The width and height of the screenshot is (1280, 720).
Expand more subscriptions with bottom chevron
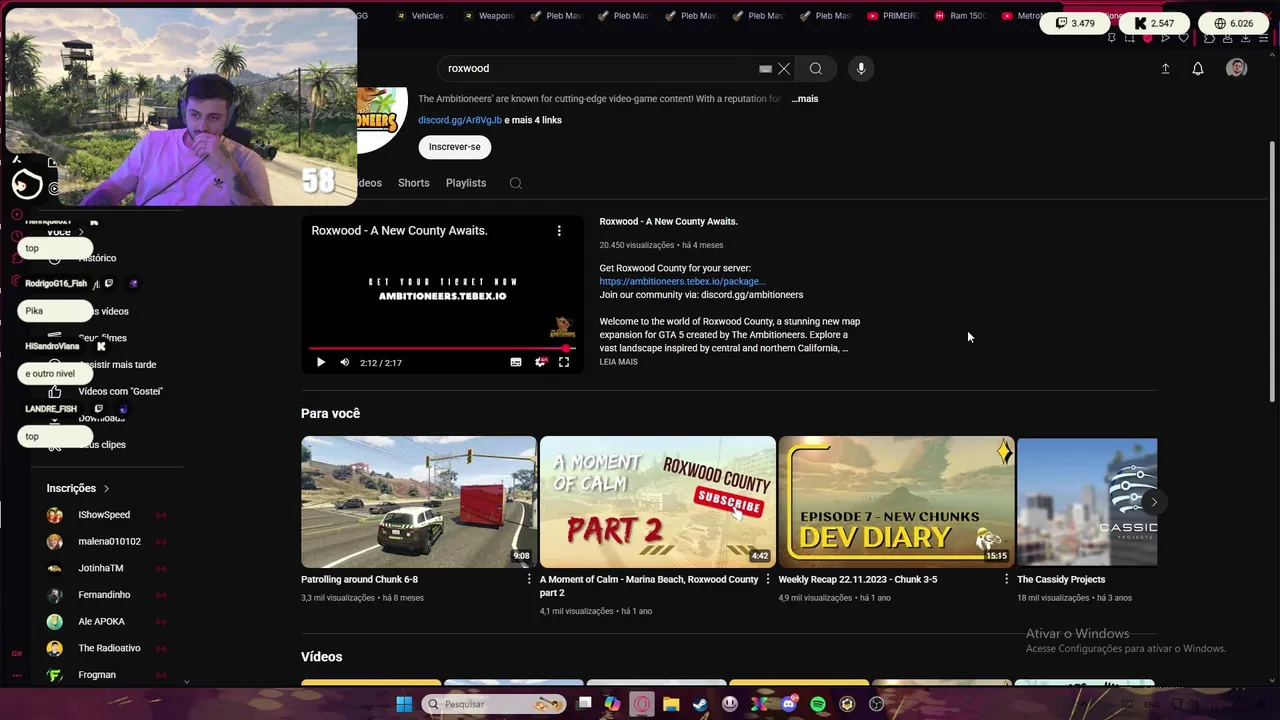[x=187, y=681]
